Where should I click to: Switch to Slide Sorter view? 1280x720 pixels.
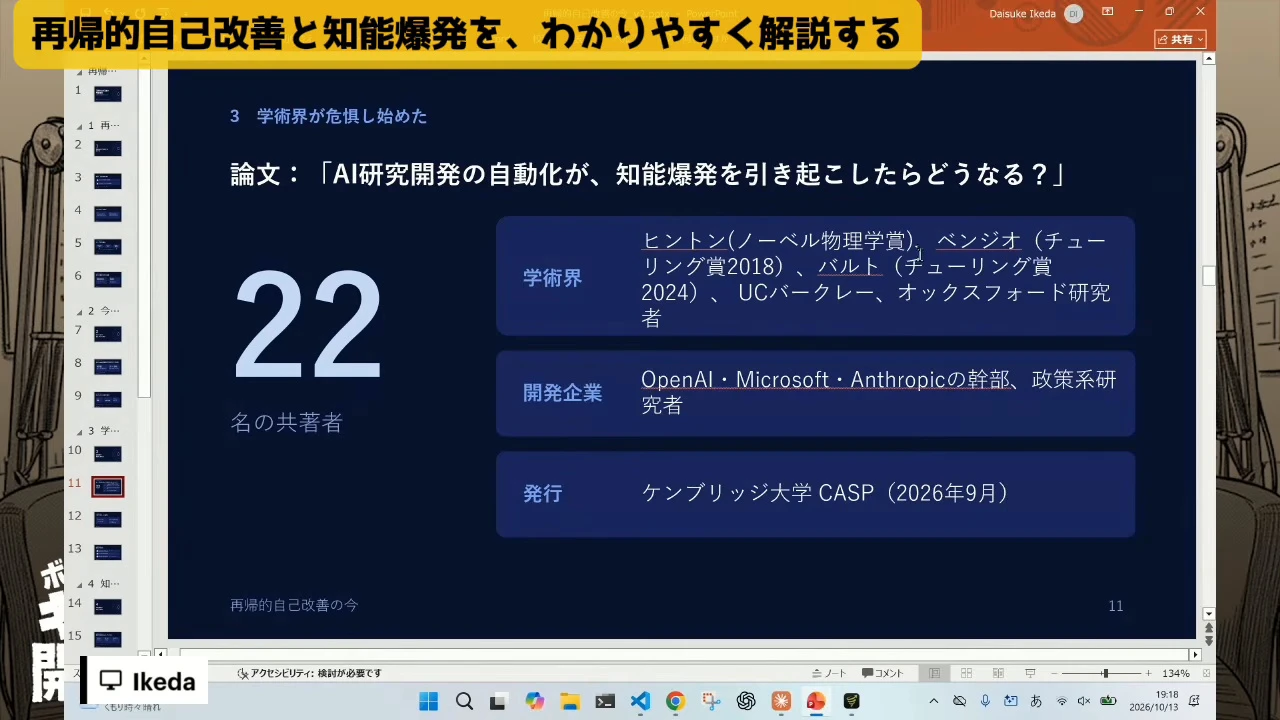tap(966, 673)
